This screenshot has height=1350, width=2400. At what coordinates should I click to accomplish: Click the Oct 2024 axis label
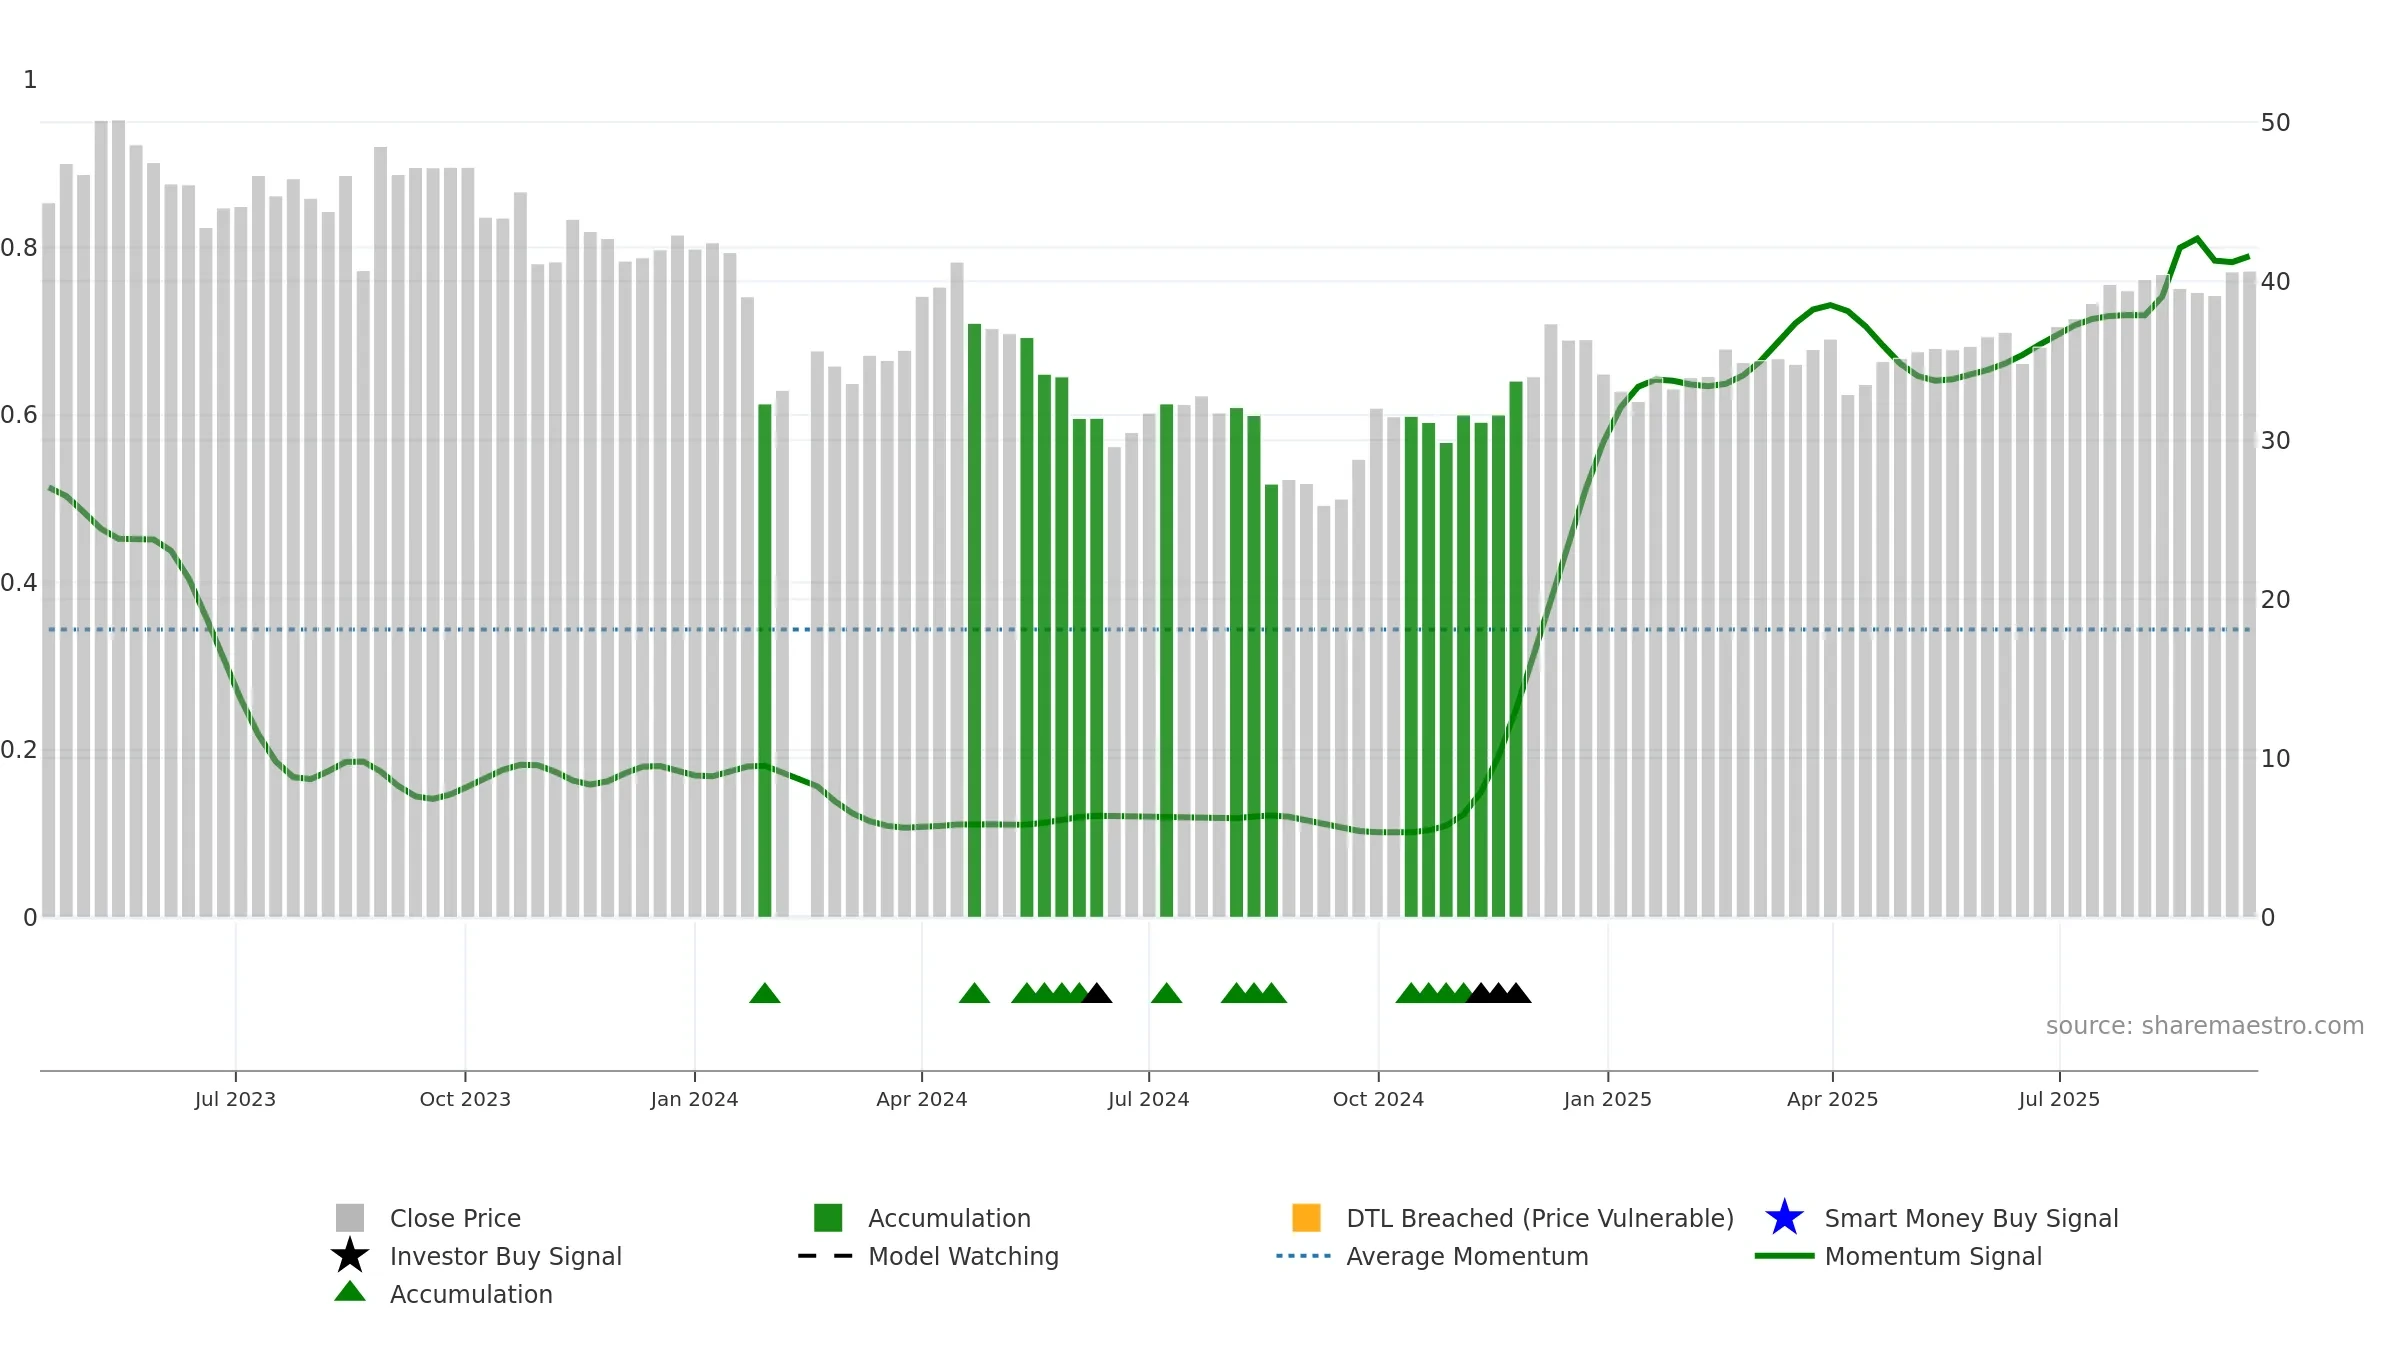(x=1378, y=1099)
